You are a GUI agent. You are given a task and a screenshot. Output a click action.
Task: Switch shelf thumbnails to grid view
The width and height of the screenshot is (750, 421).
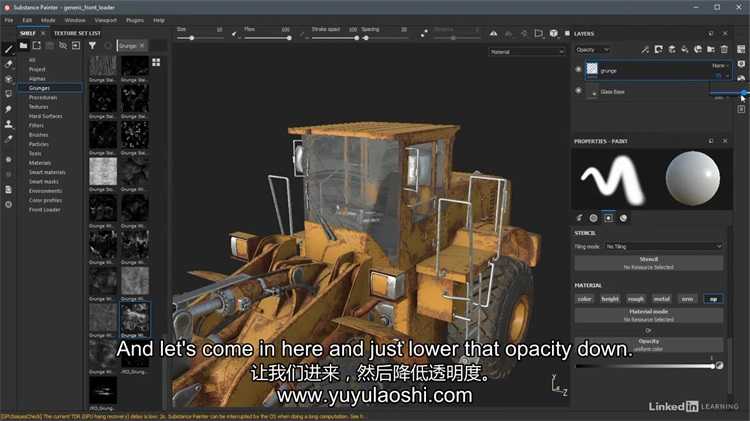coord(156,63)
